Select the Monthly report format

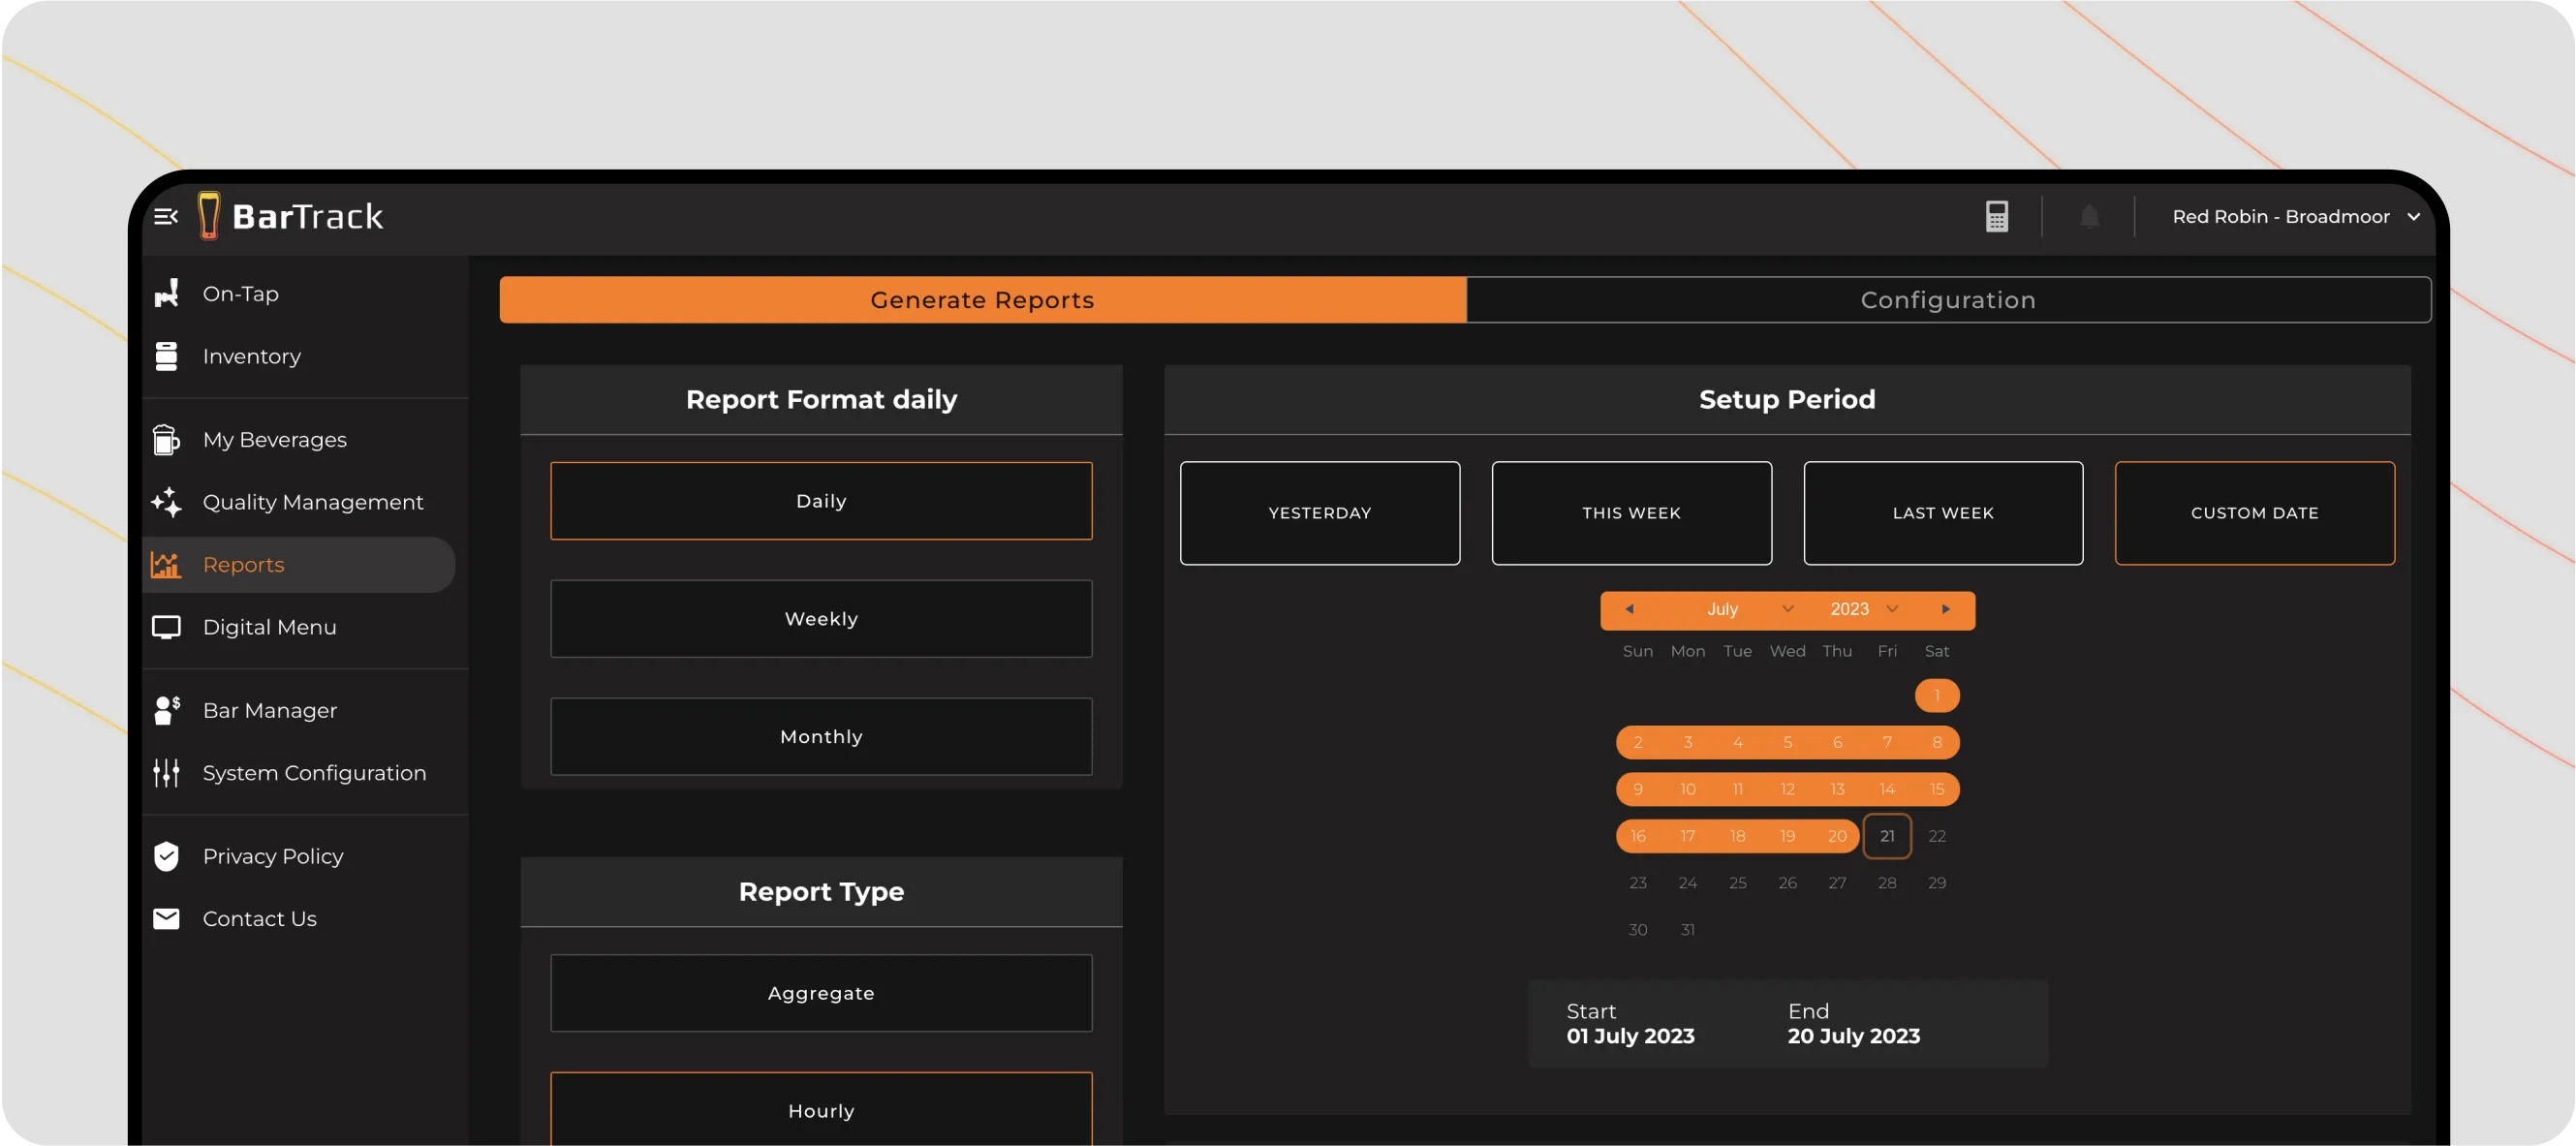coord(821,737)
